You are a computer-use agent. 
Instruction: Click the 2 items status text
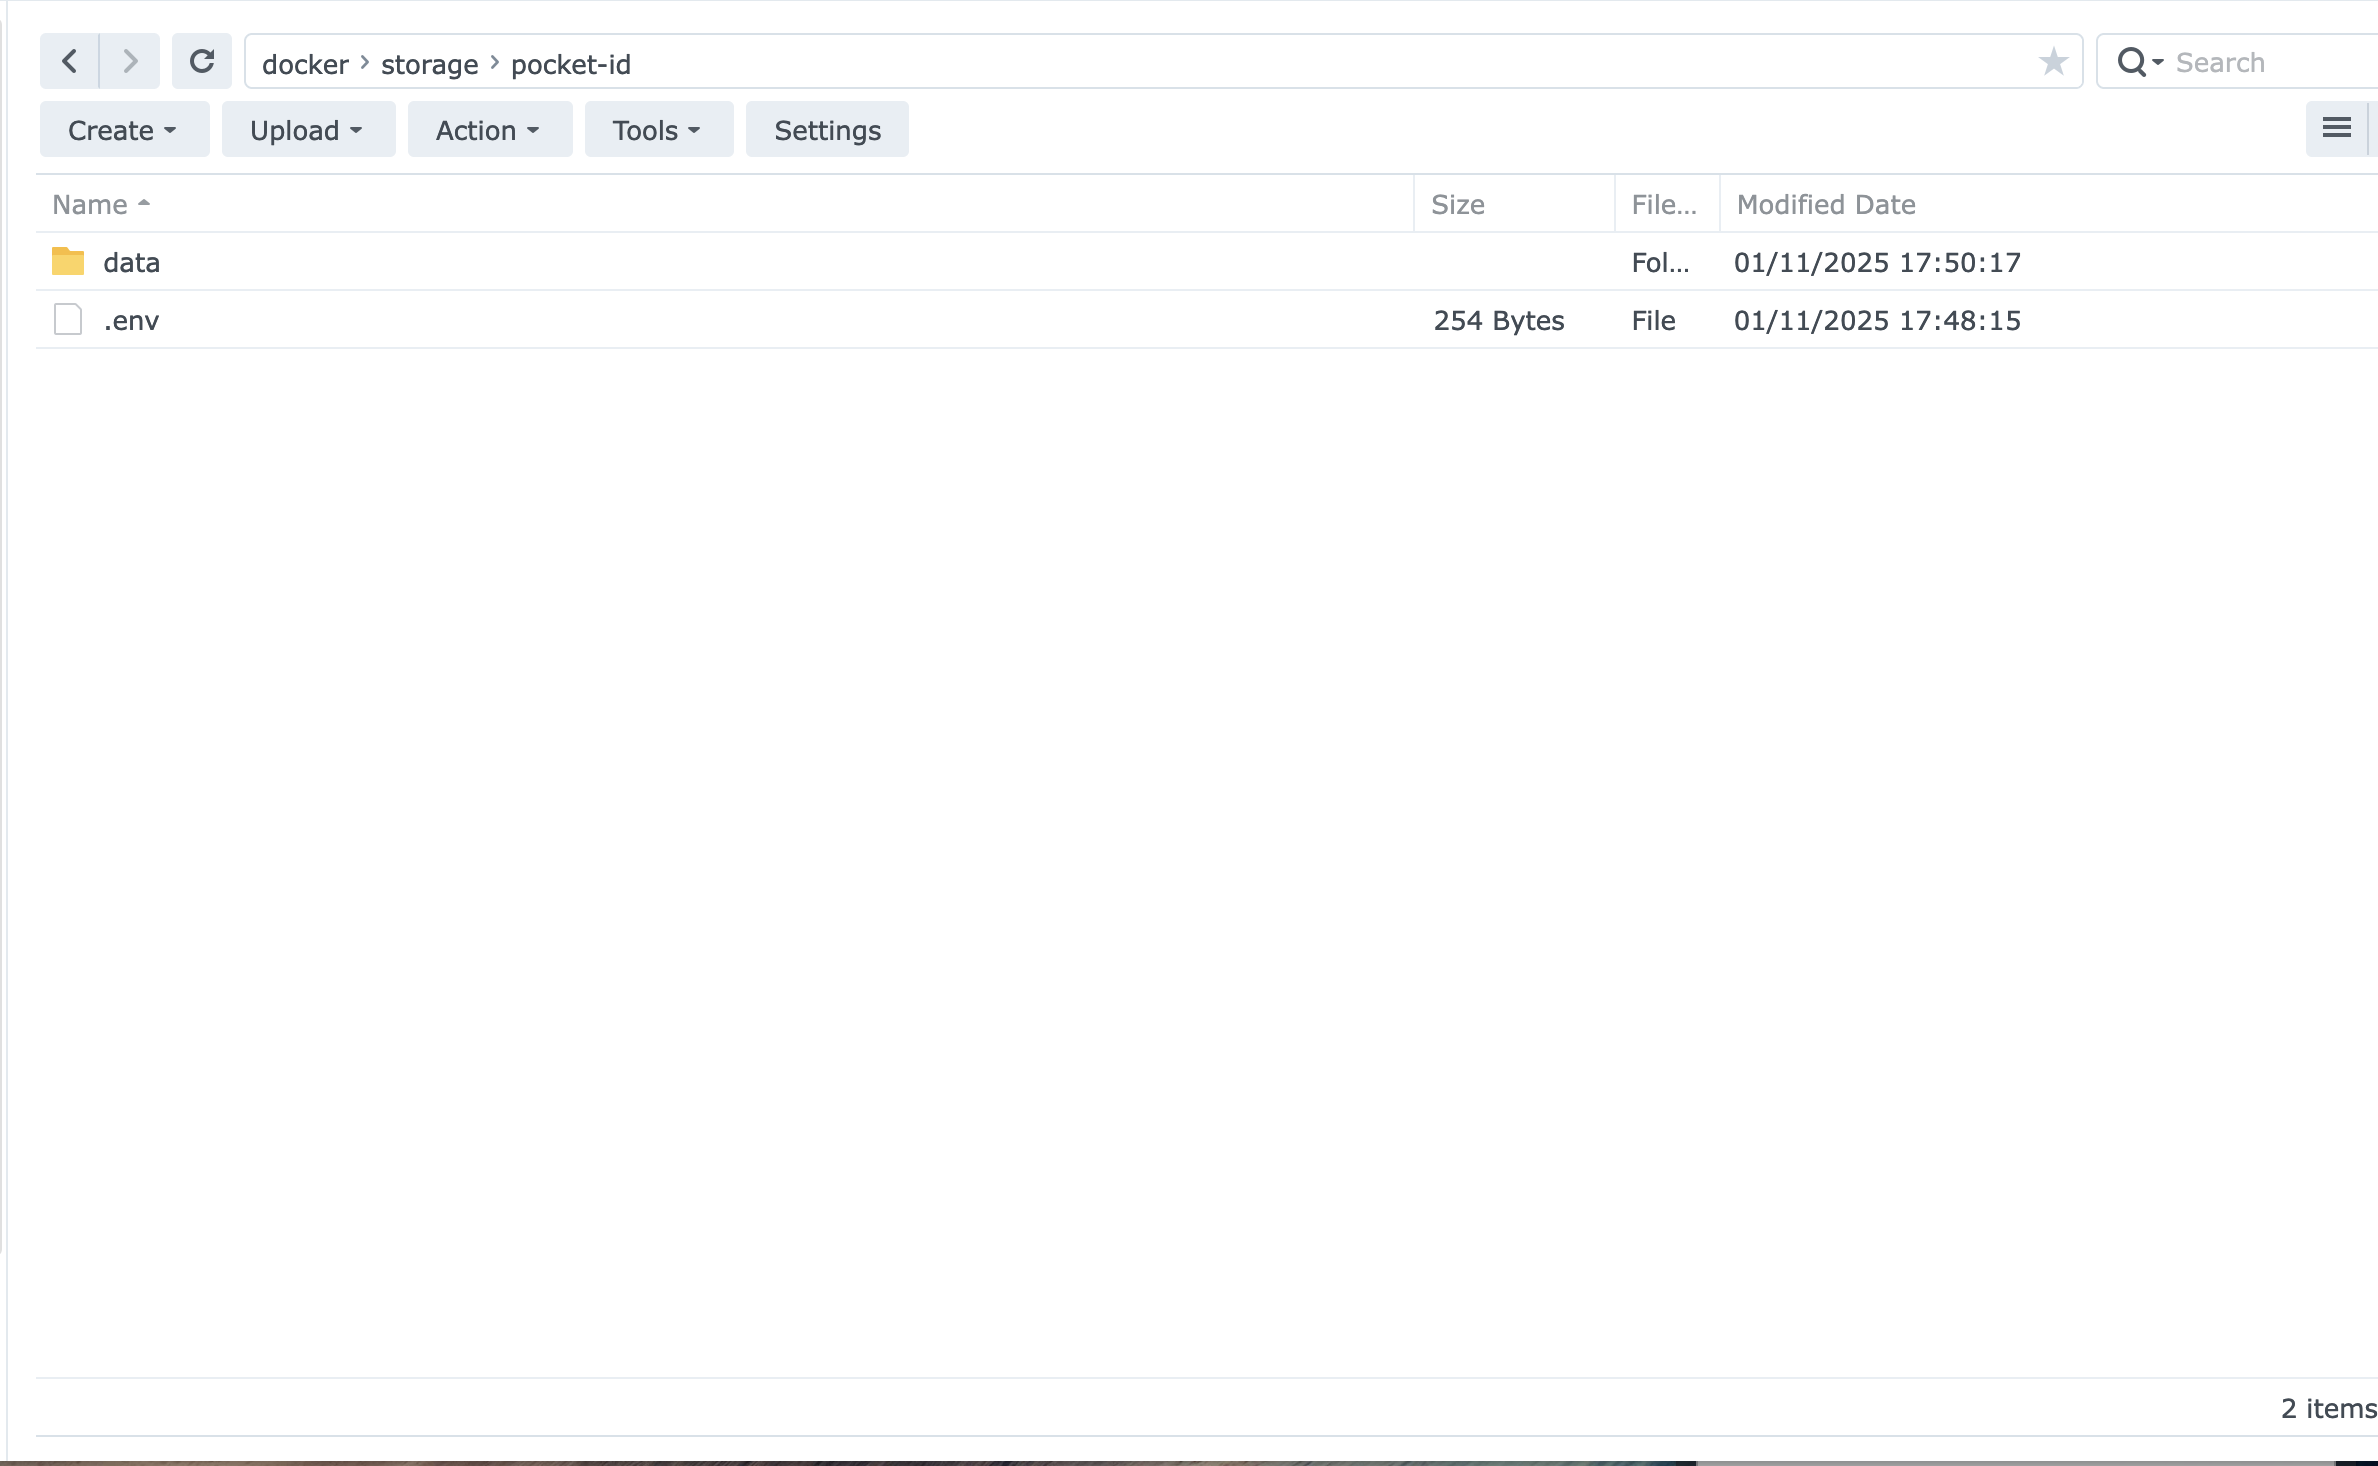point(2328,1408)
